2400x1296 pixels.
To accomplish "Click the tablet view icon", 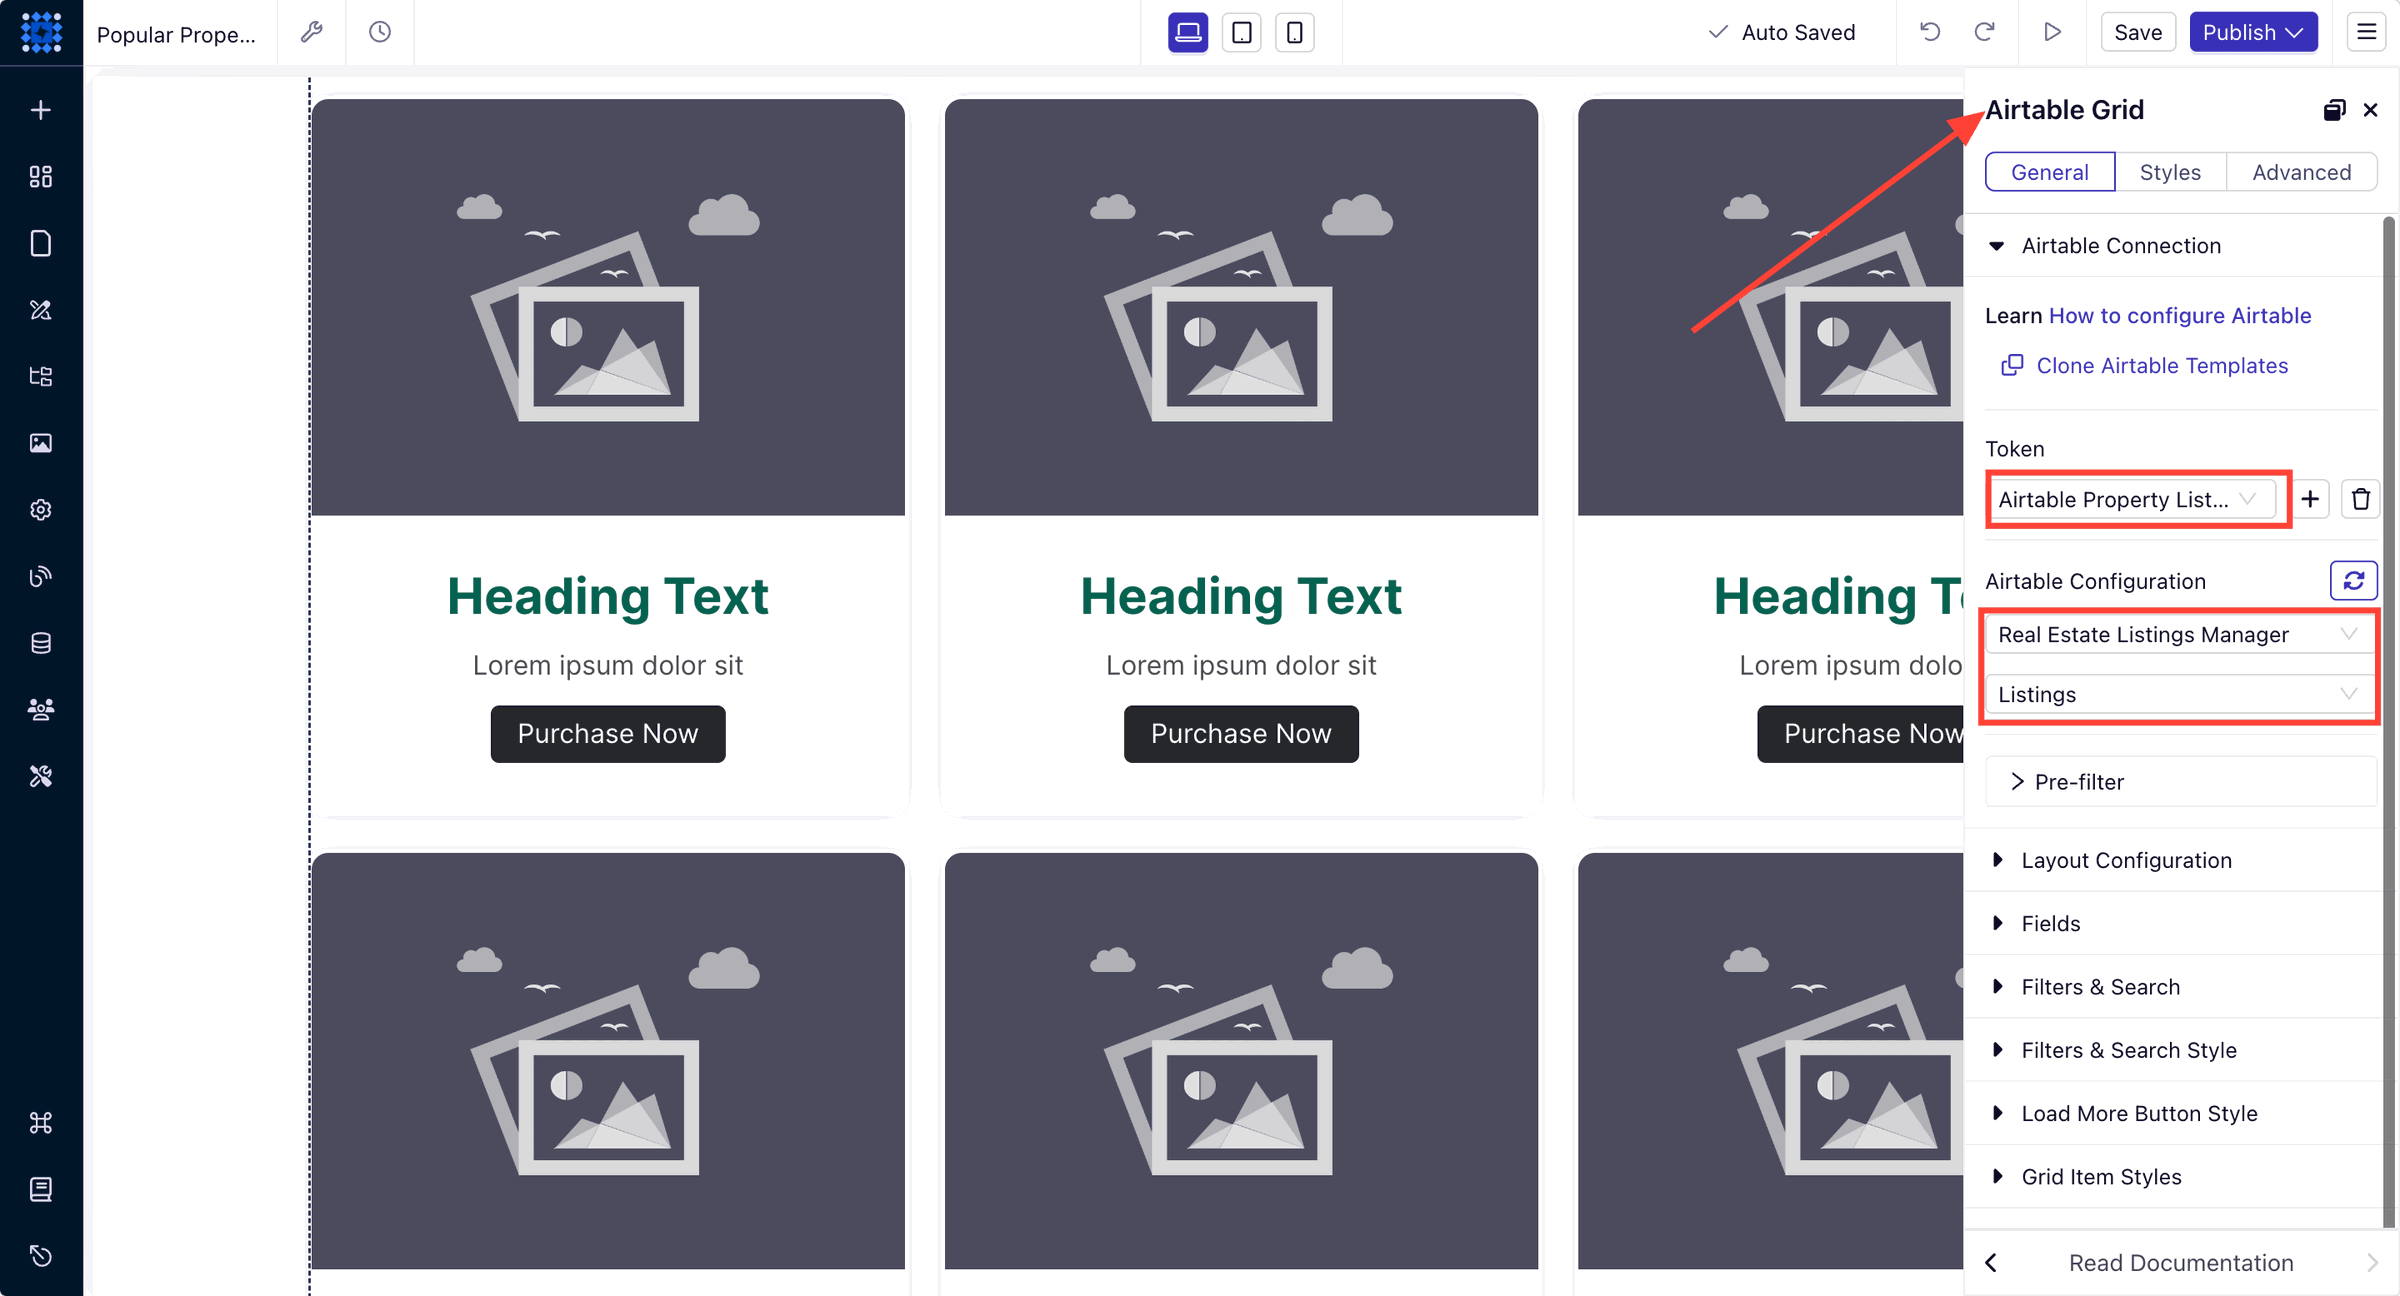I will click(x=1243, y=30).
